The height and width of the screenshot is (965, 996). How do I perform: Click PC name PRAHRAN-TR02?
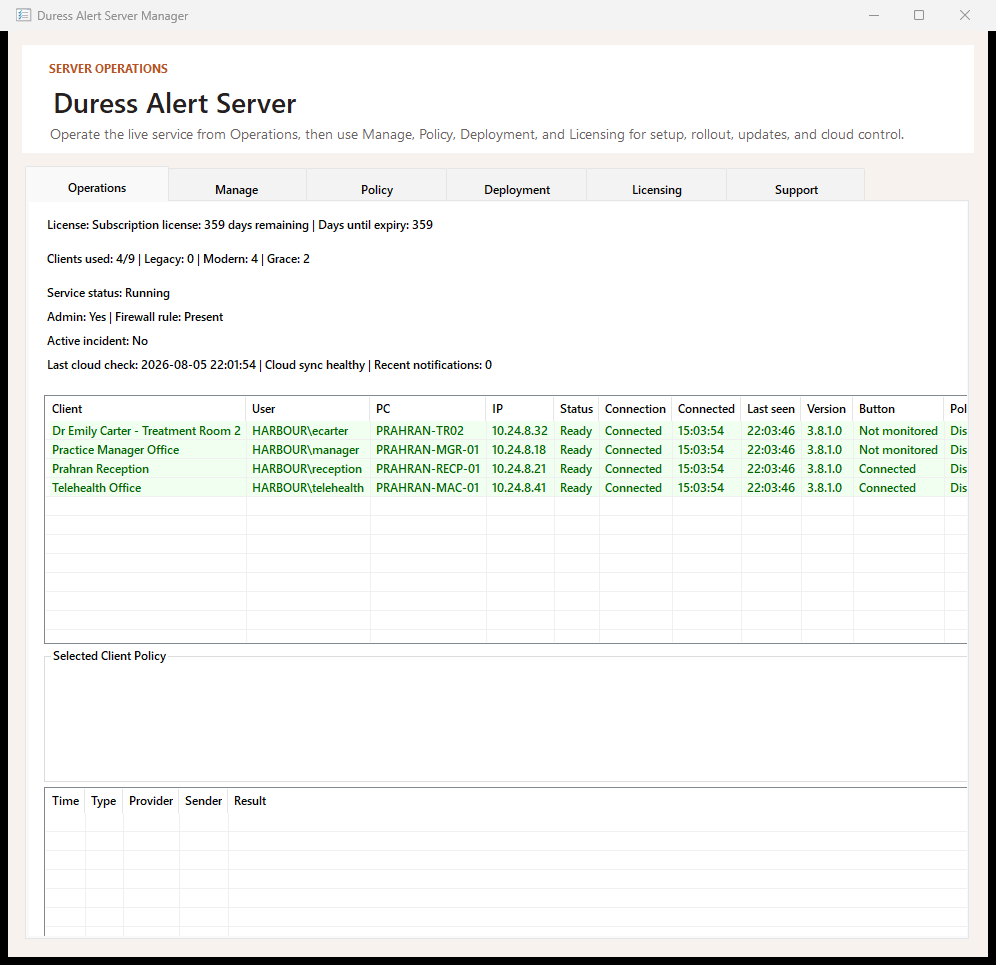coord(420,431)
